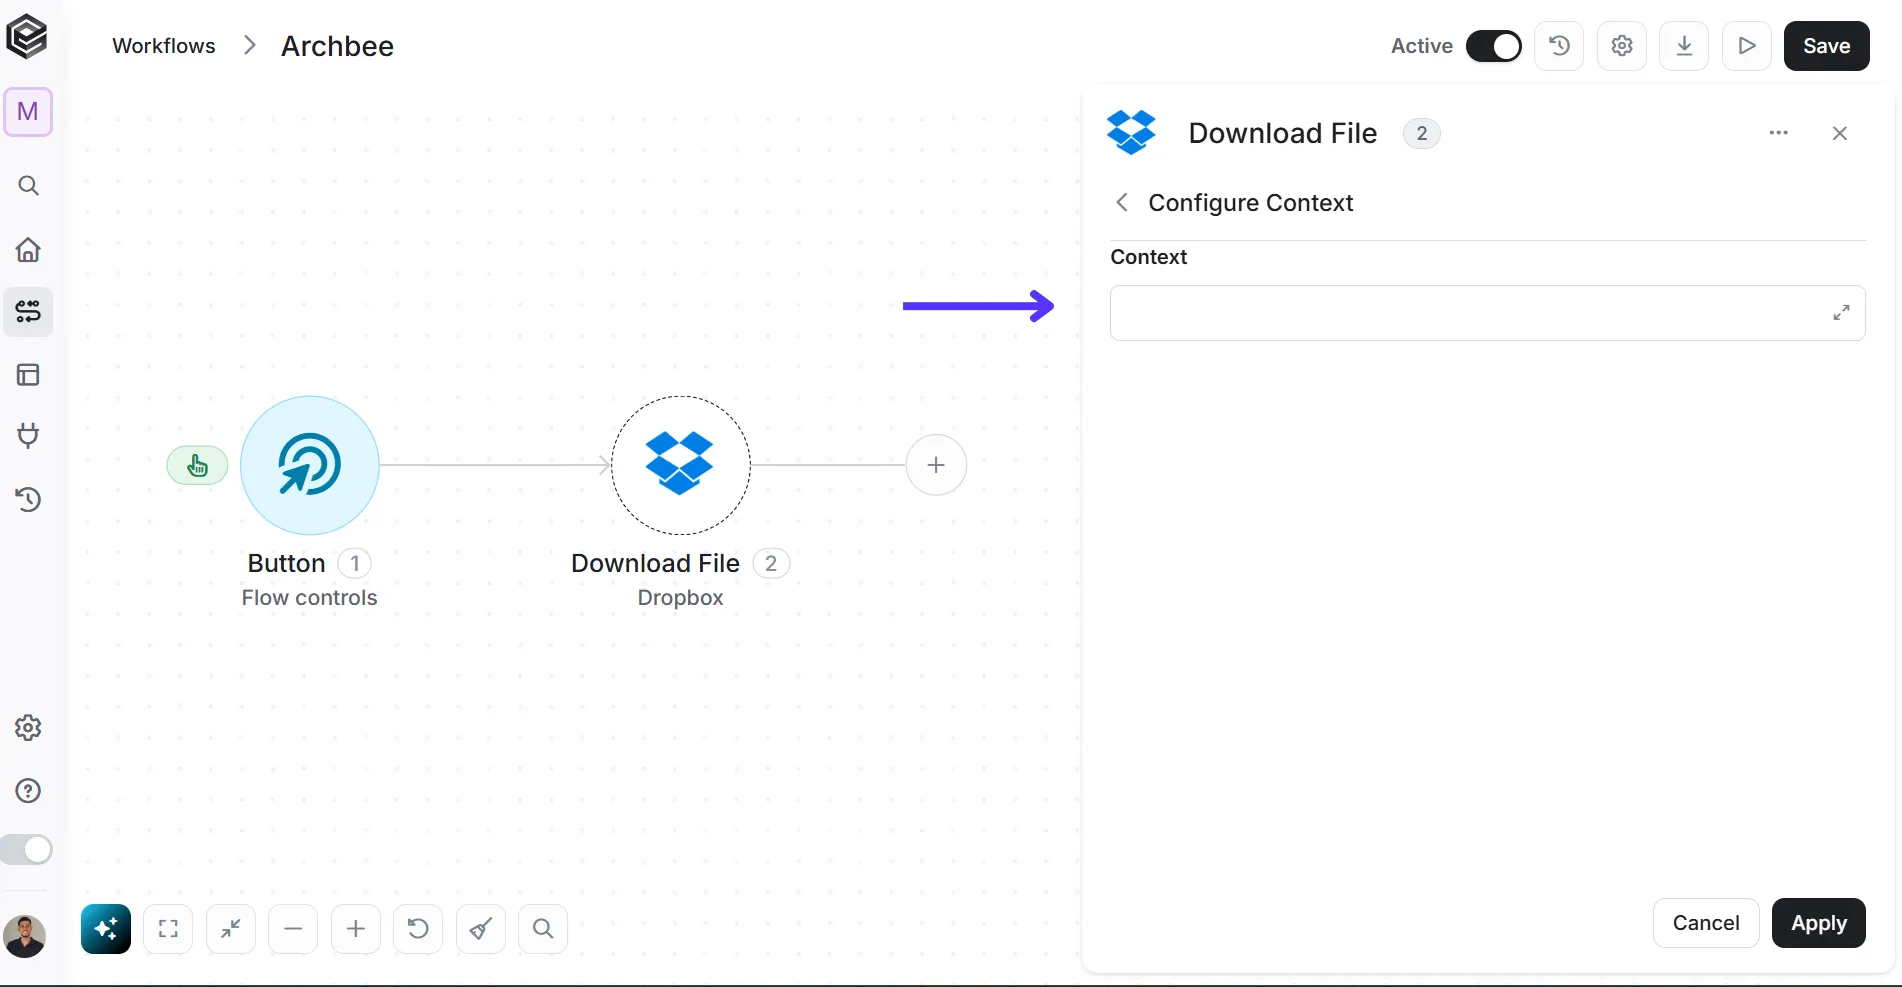
Task: Click the fit to screen canvas icon
Action: tap(168, 929)
